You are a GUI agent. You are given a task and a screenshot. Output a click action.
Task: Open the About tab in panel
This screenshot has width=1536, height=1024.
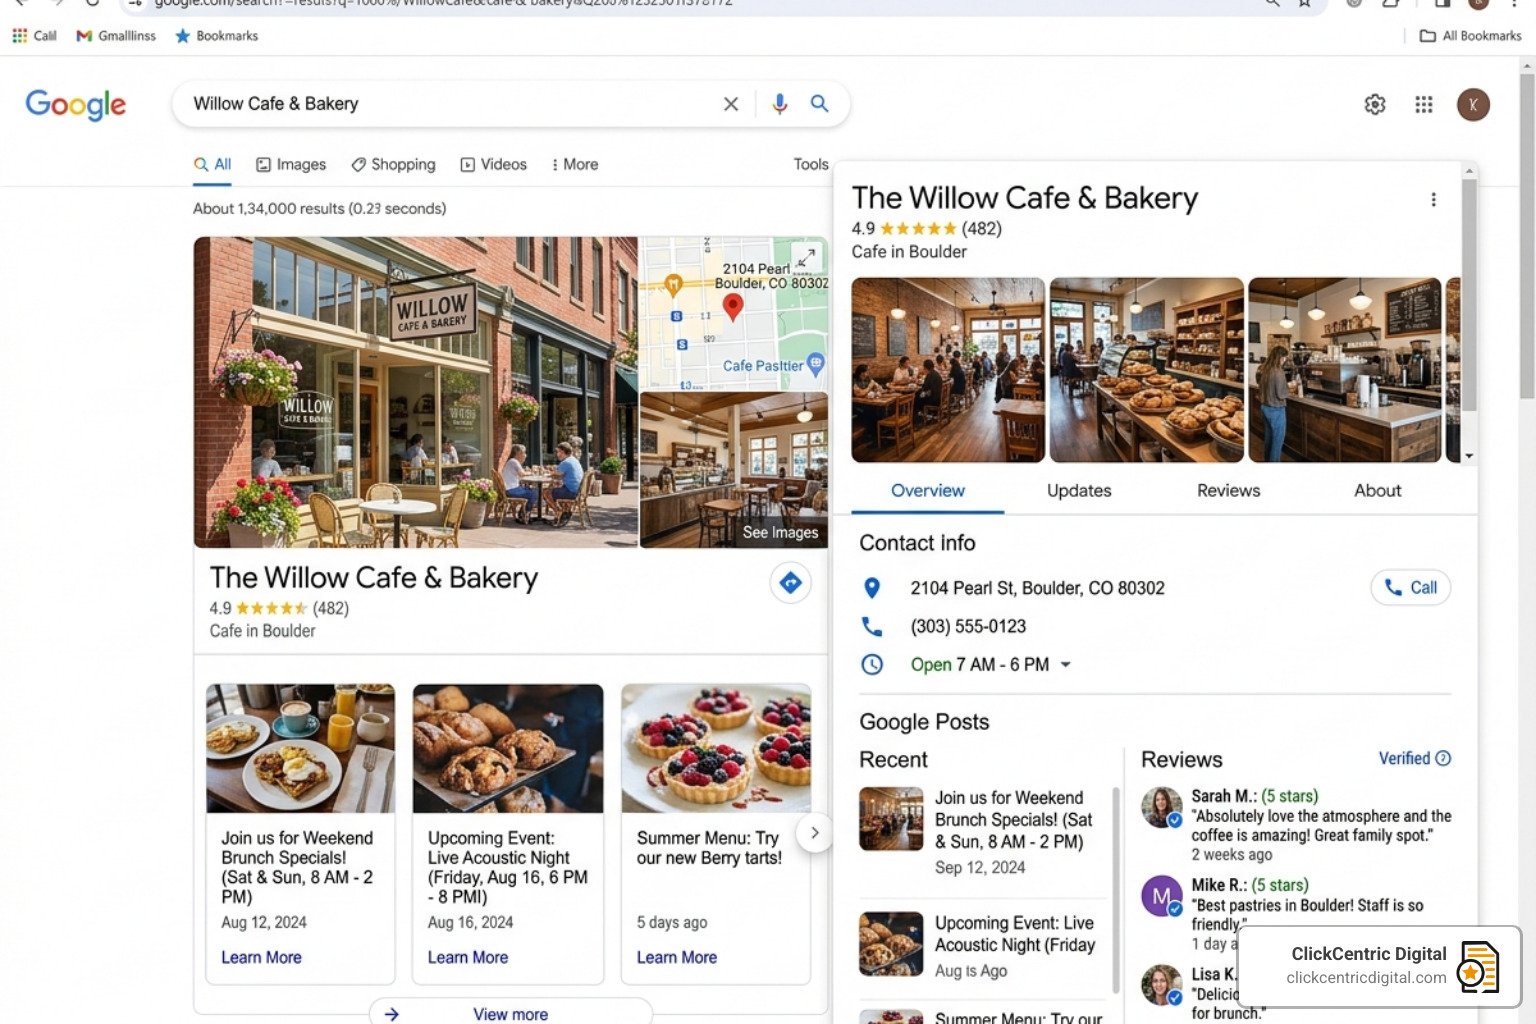tap(1378, 491)
